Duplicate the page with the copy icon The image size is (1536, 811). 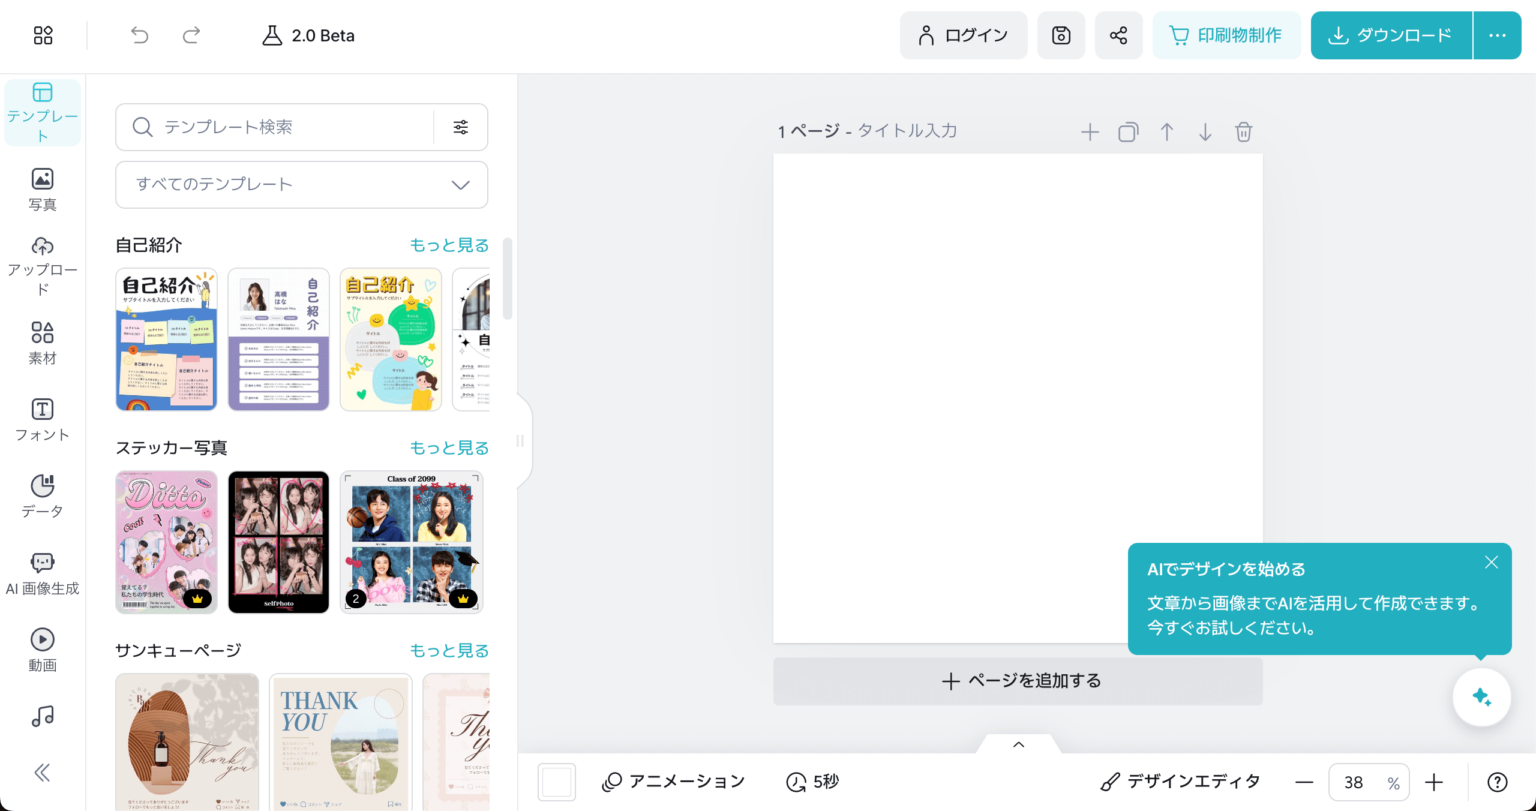[1128, 131]
